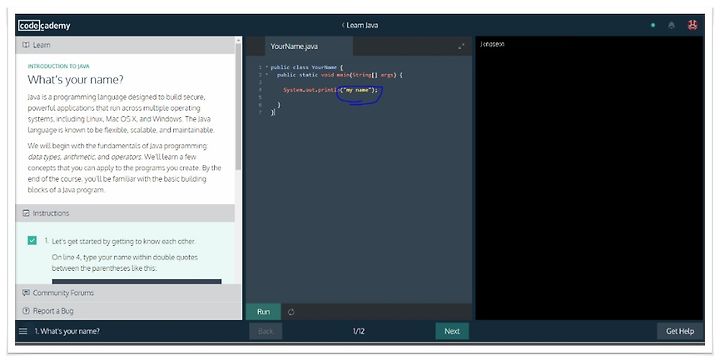Select the YourName.java editor tab

[309, 46]
